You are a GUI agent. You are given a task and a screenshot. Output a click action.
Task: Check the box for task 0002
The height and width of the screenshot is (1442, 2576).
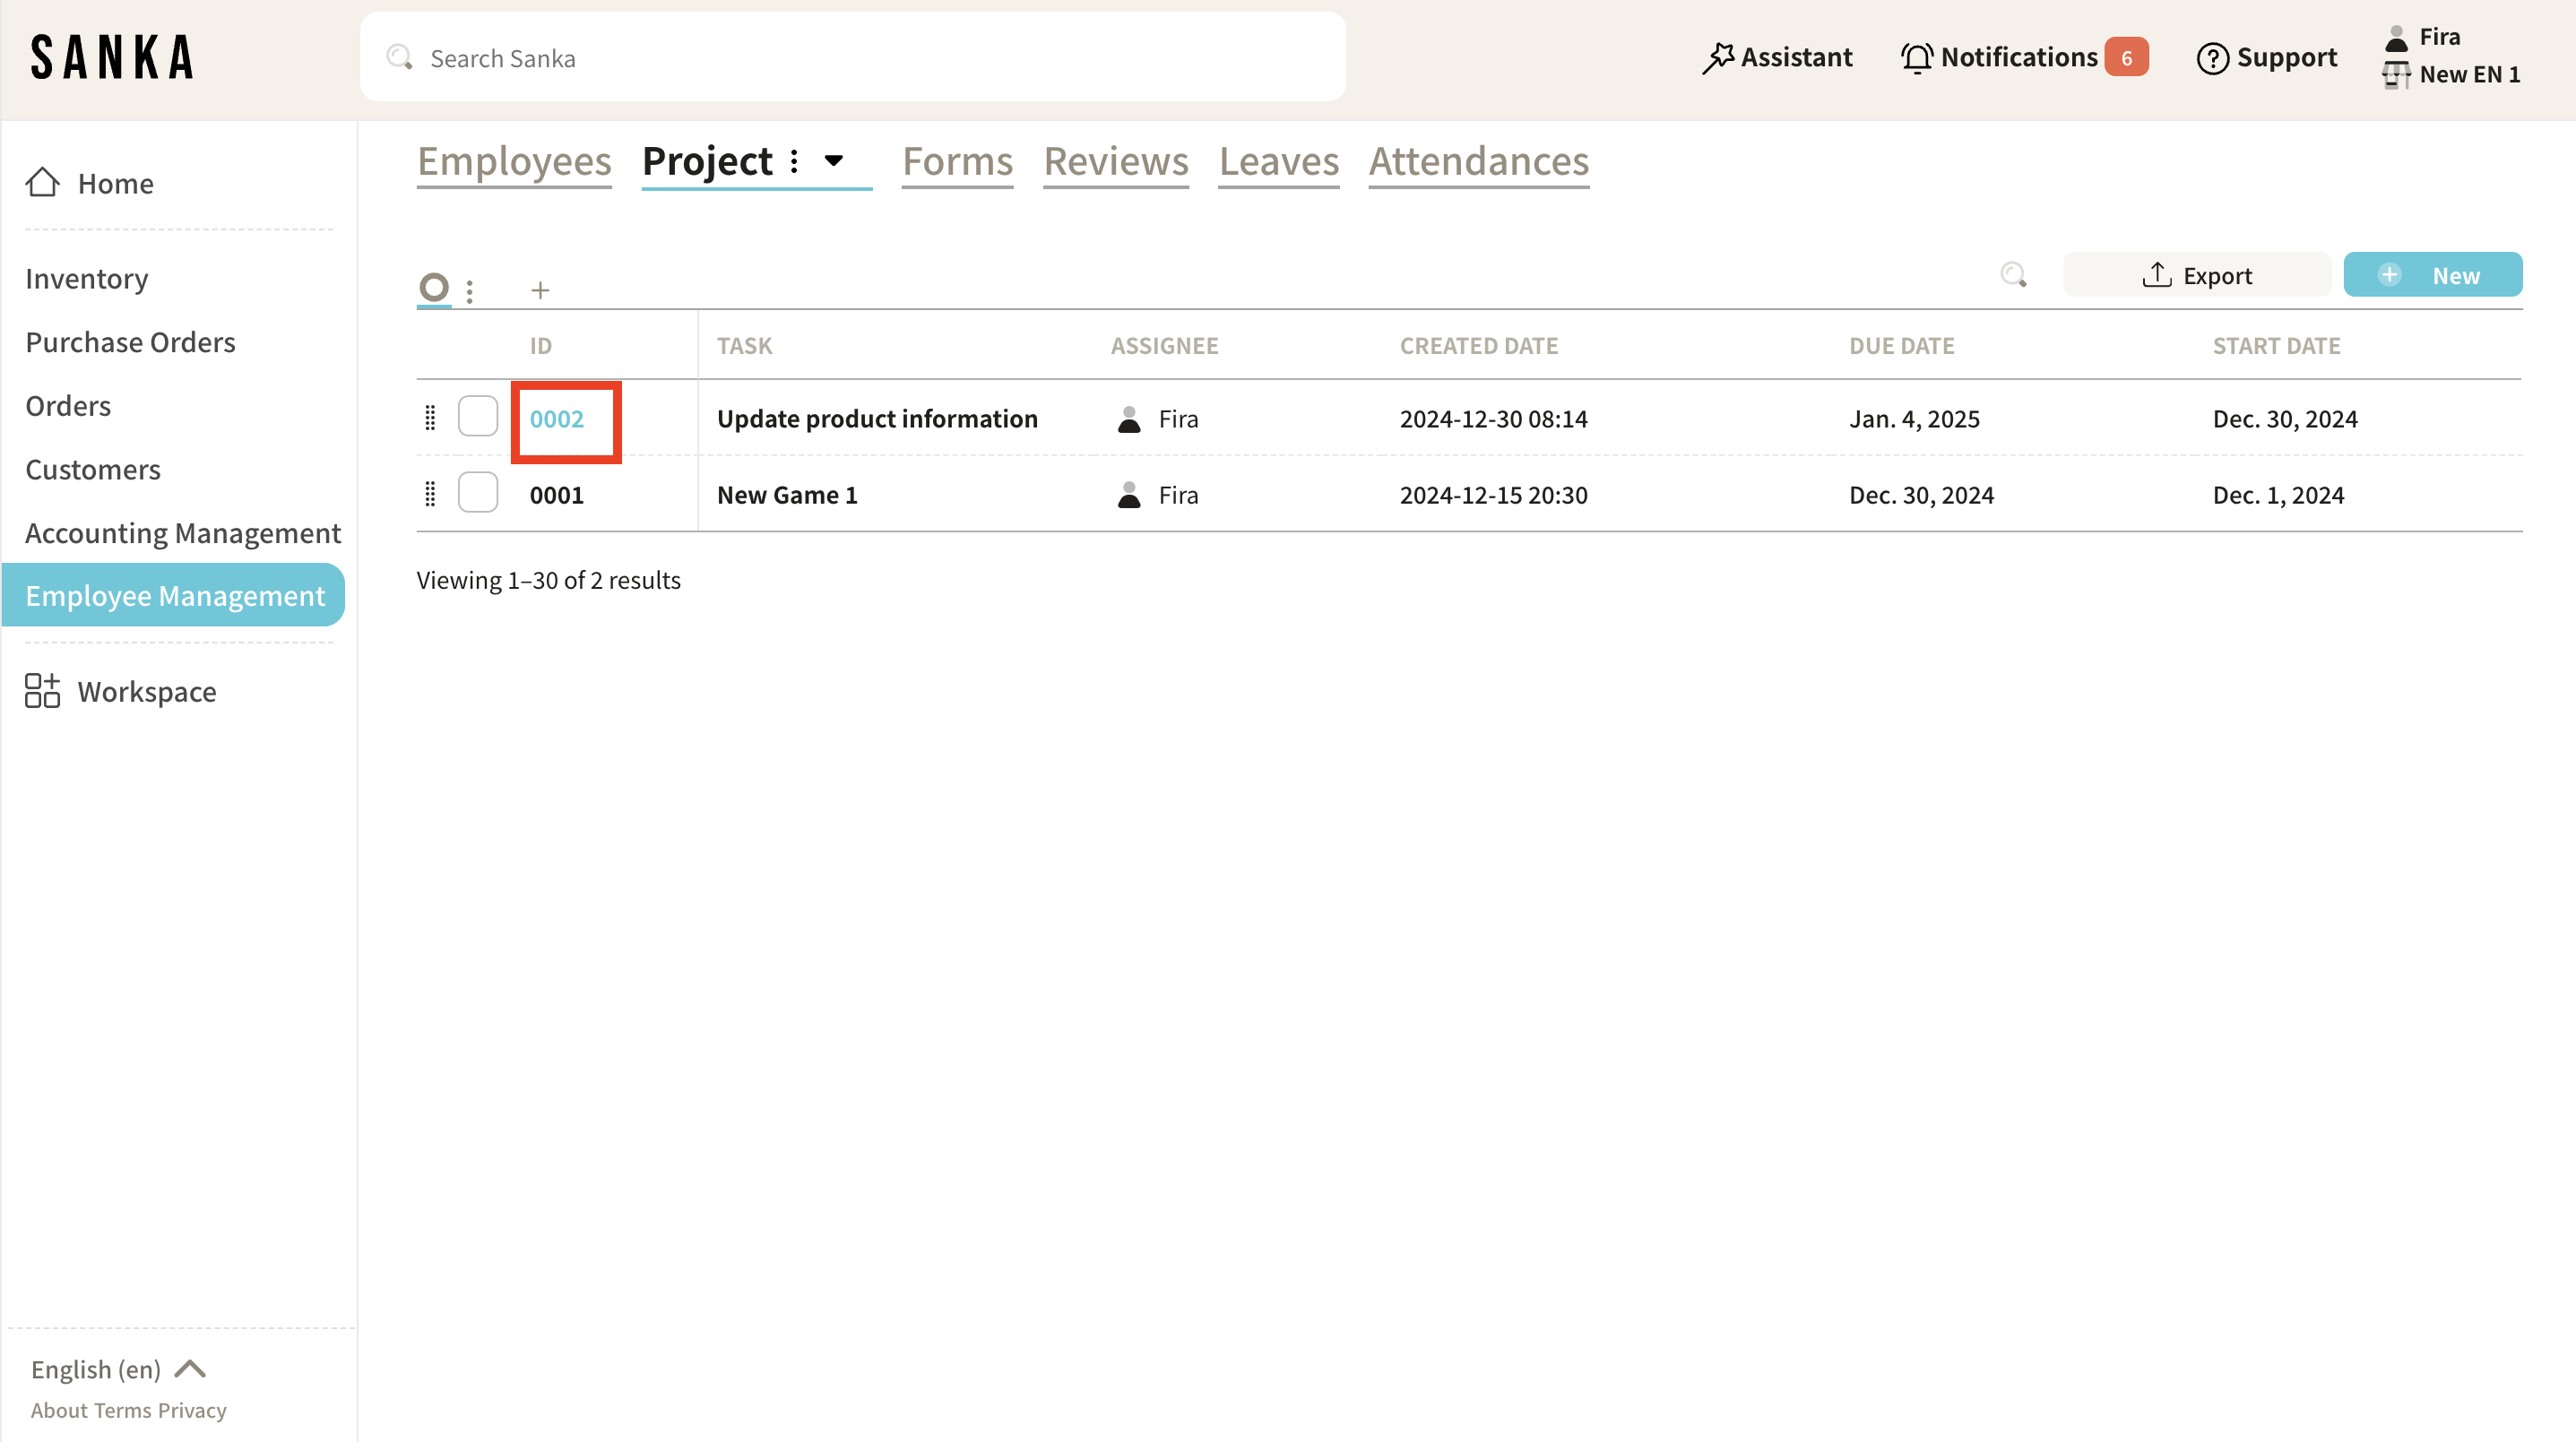coord(478,417)
